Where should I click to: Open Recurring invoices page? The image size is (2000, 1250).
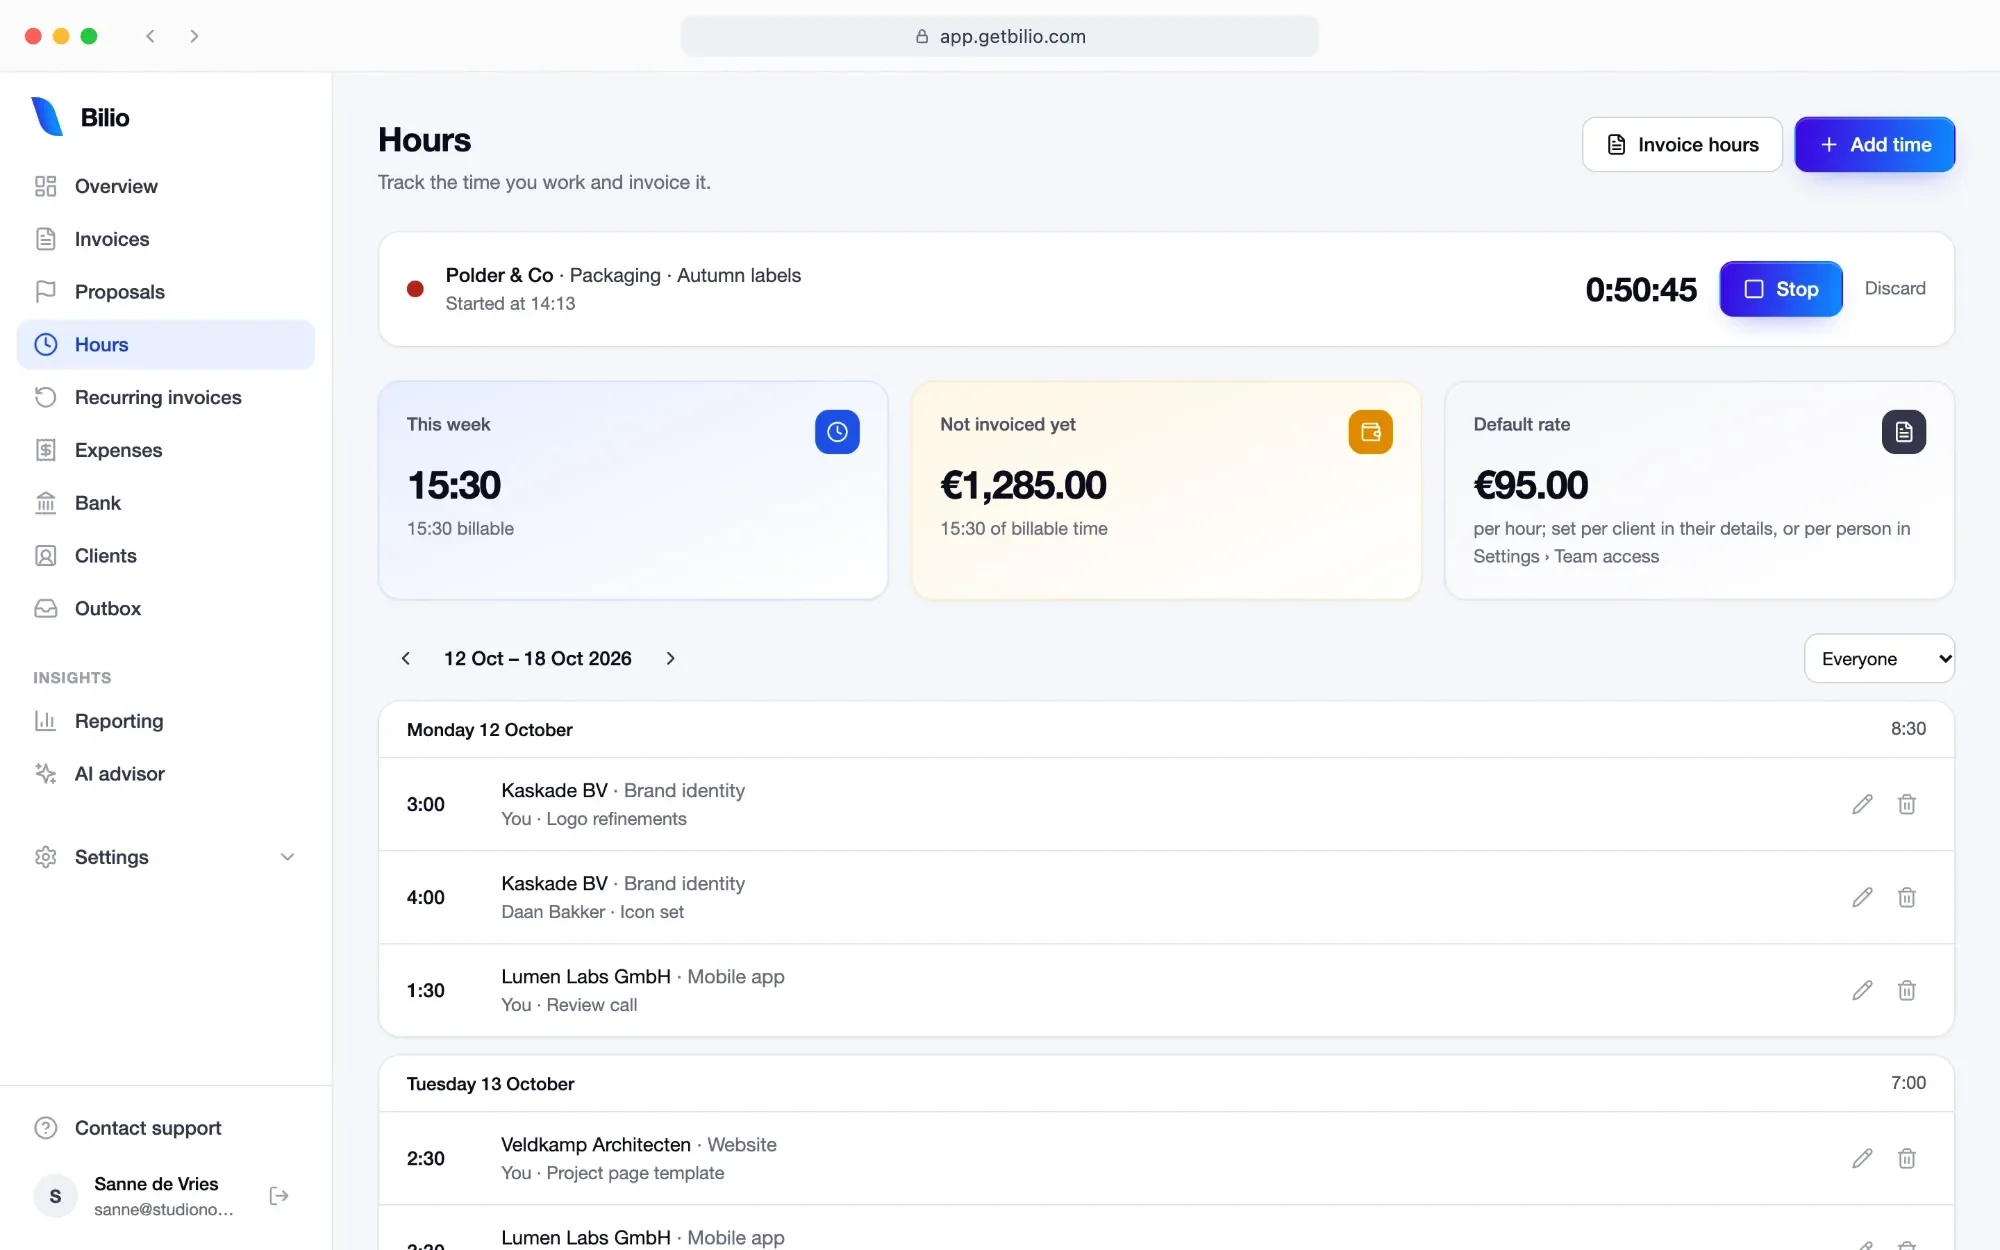pos(166,397)
